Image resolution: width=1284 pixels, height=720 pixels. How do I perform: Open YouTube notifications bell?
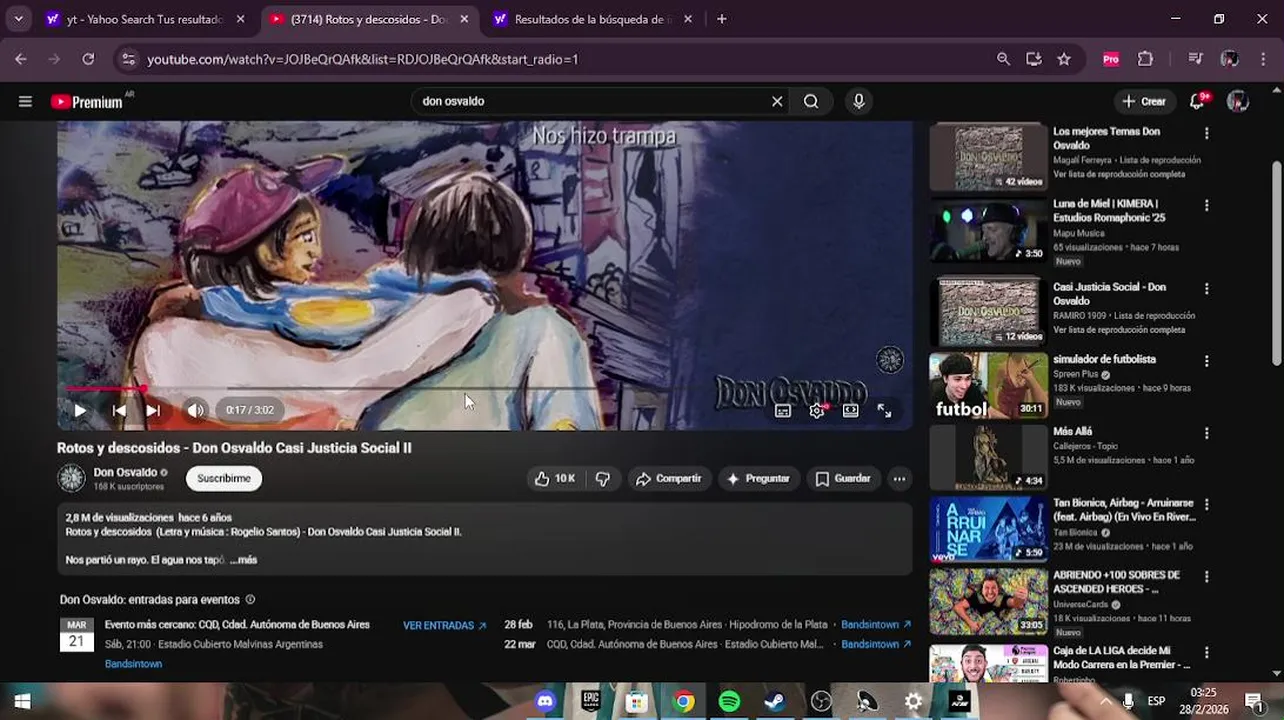pyautogui.click(x=1197, y=101)
